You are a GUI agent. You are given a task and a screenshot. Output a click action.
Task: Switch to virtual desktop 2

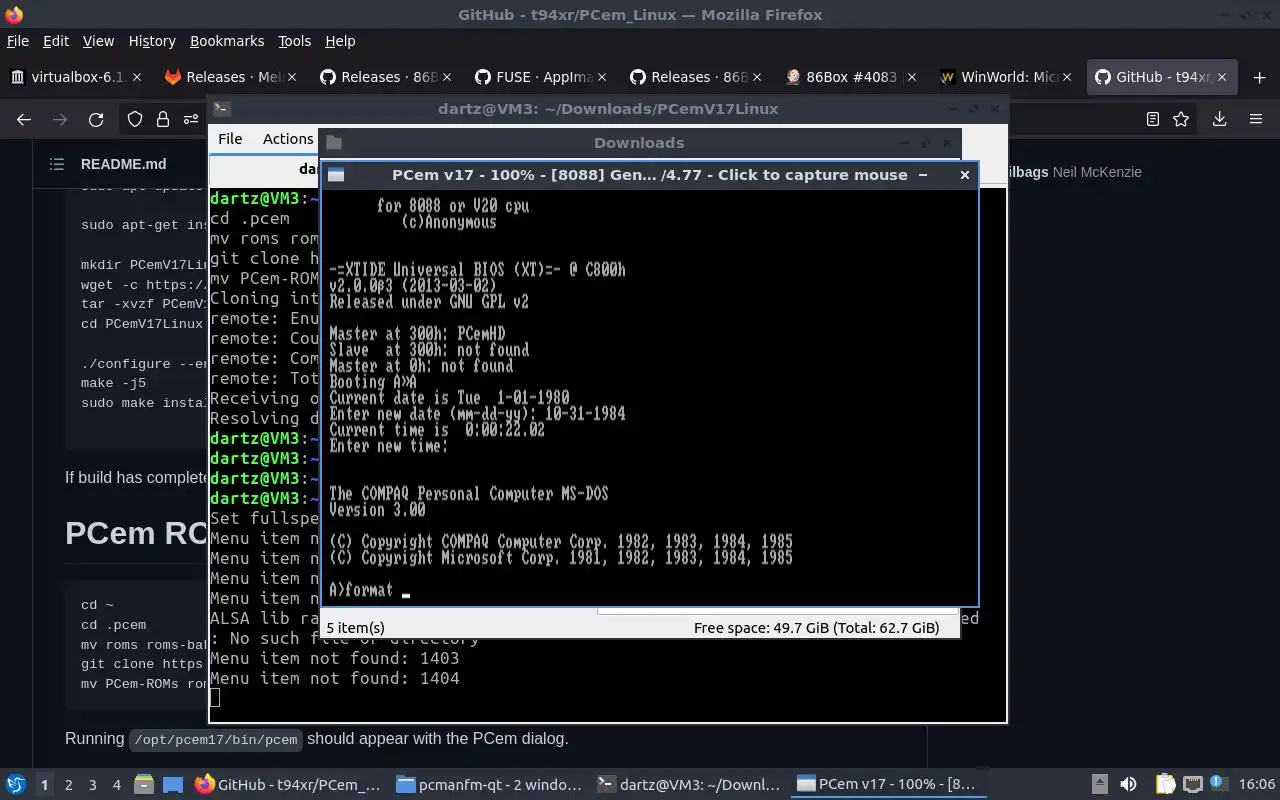tap(69, 785)
